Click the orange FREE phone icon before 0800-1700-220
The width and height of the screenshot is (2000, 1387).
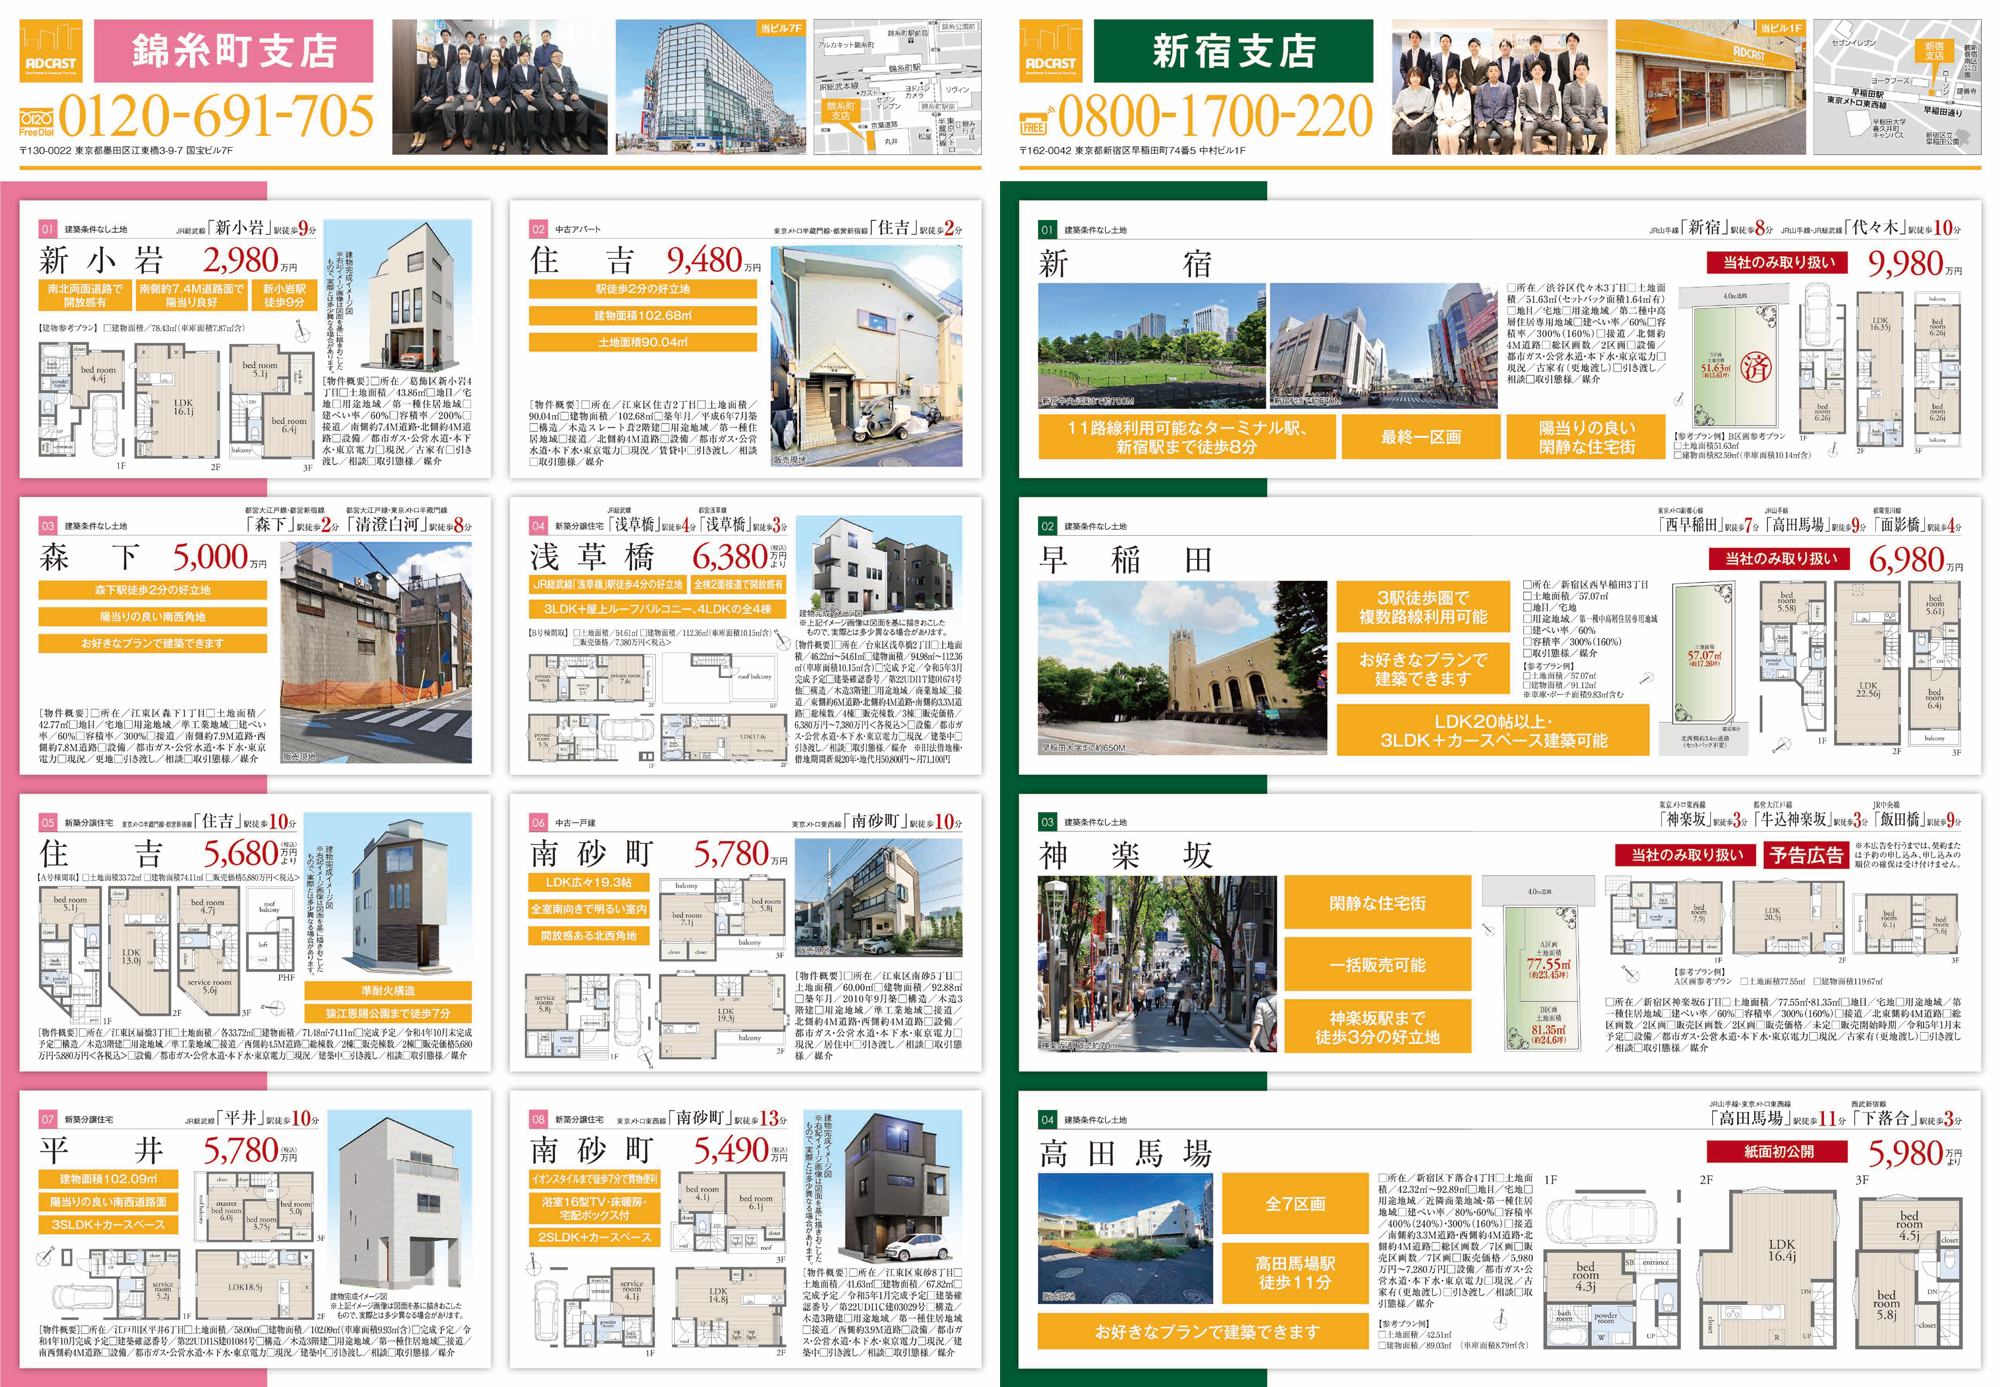[x=1035, y=122]
